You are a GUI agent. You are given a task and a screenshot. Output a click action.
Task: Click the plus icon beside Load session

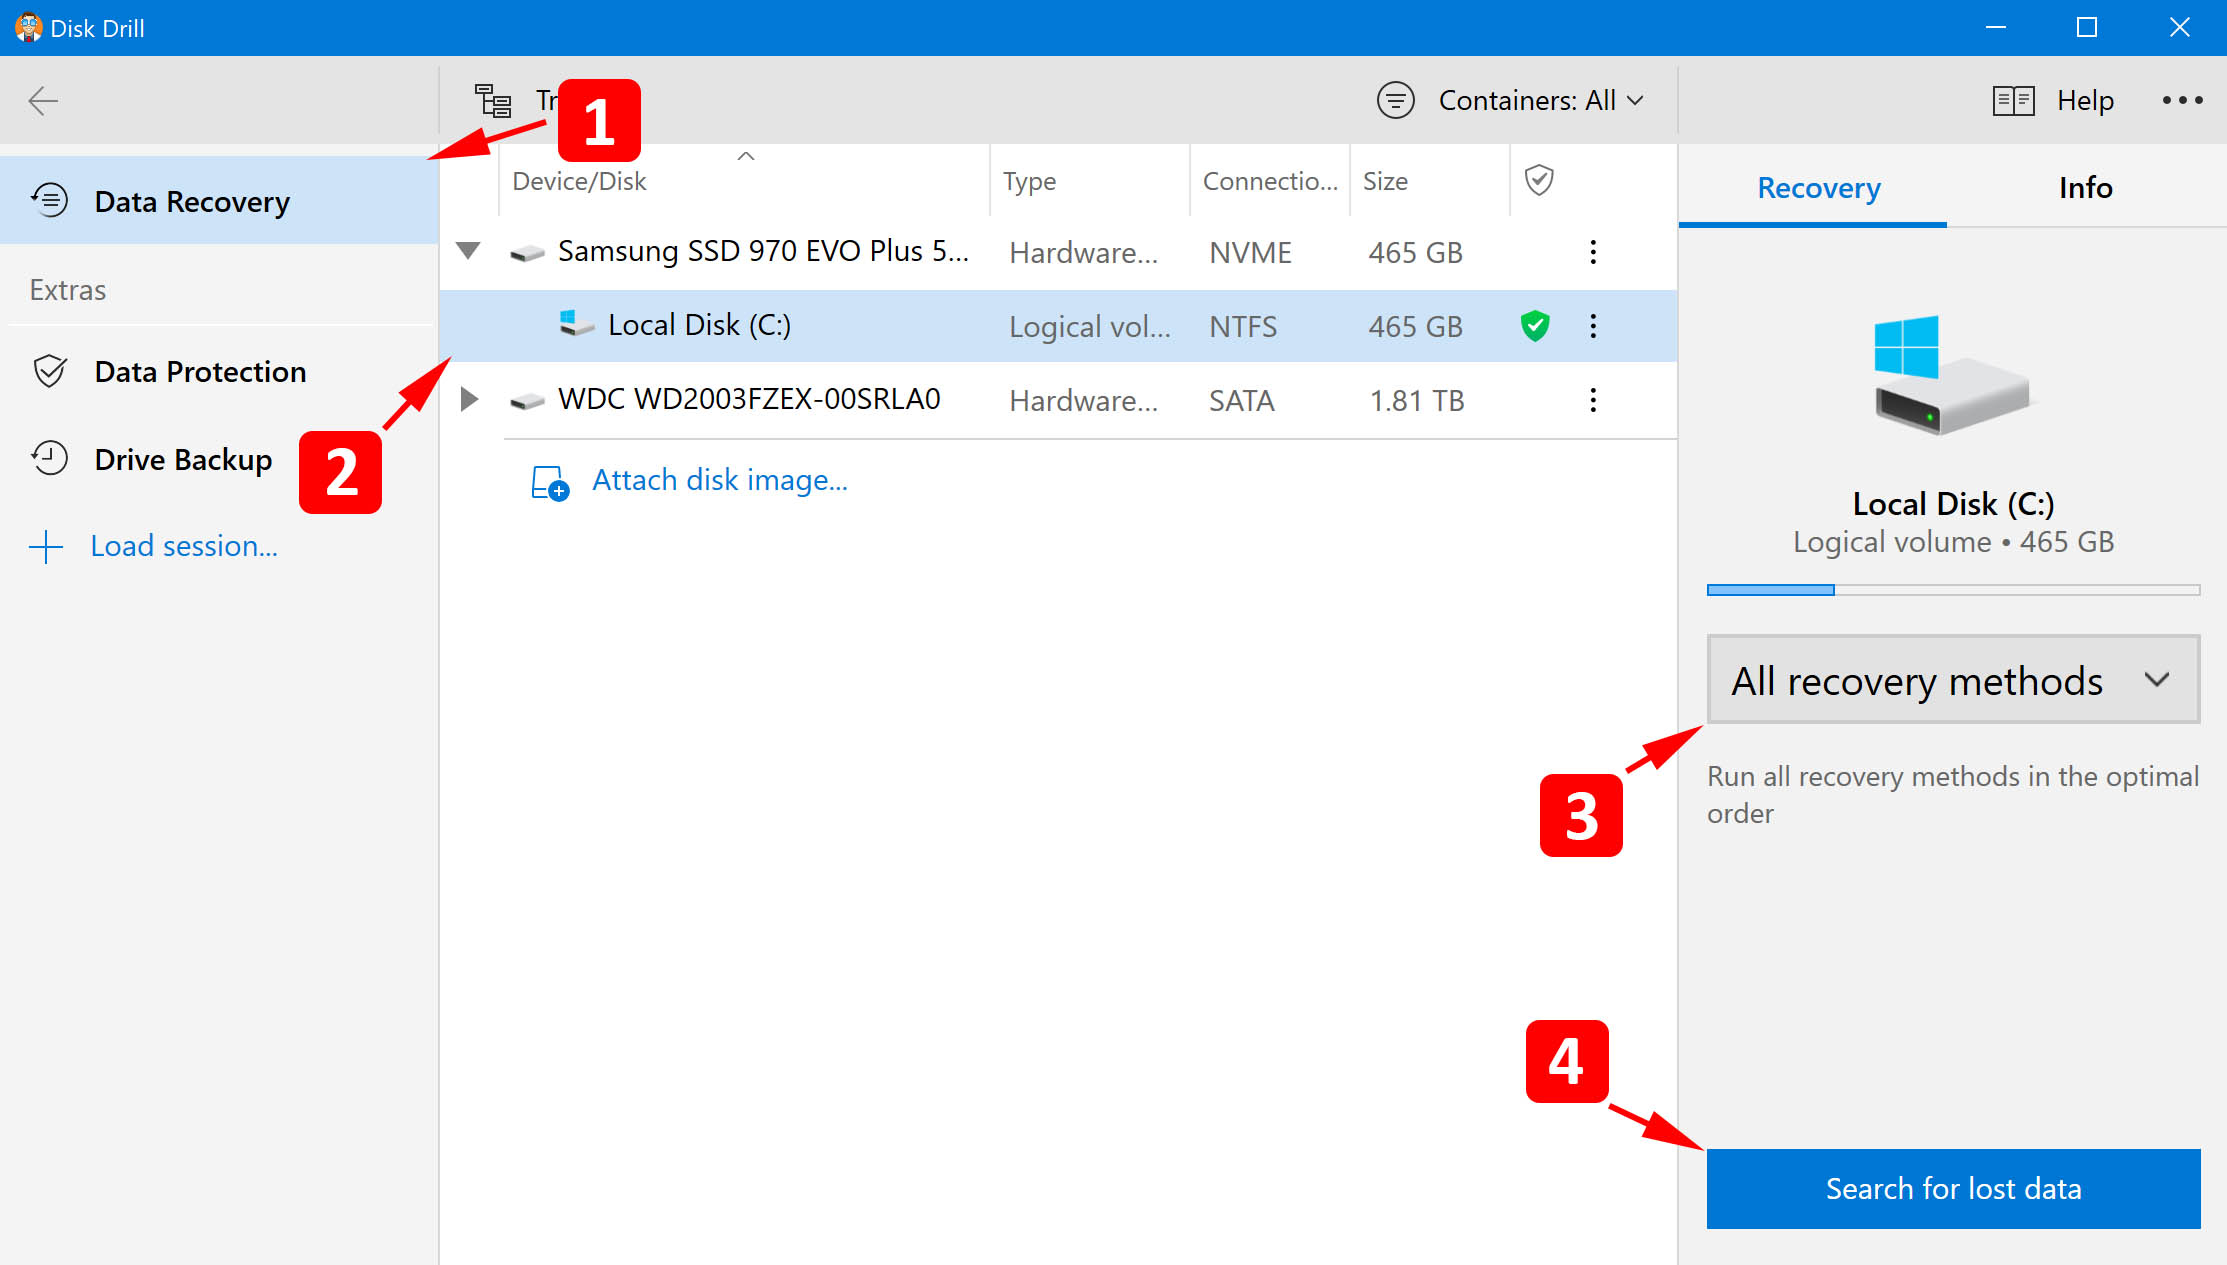46,546
